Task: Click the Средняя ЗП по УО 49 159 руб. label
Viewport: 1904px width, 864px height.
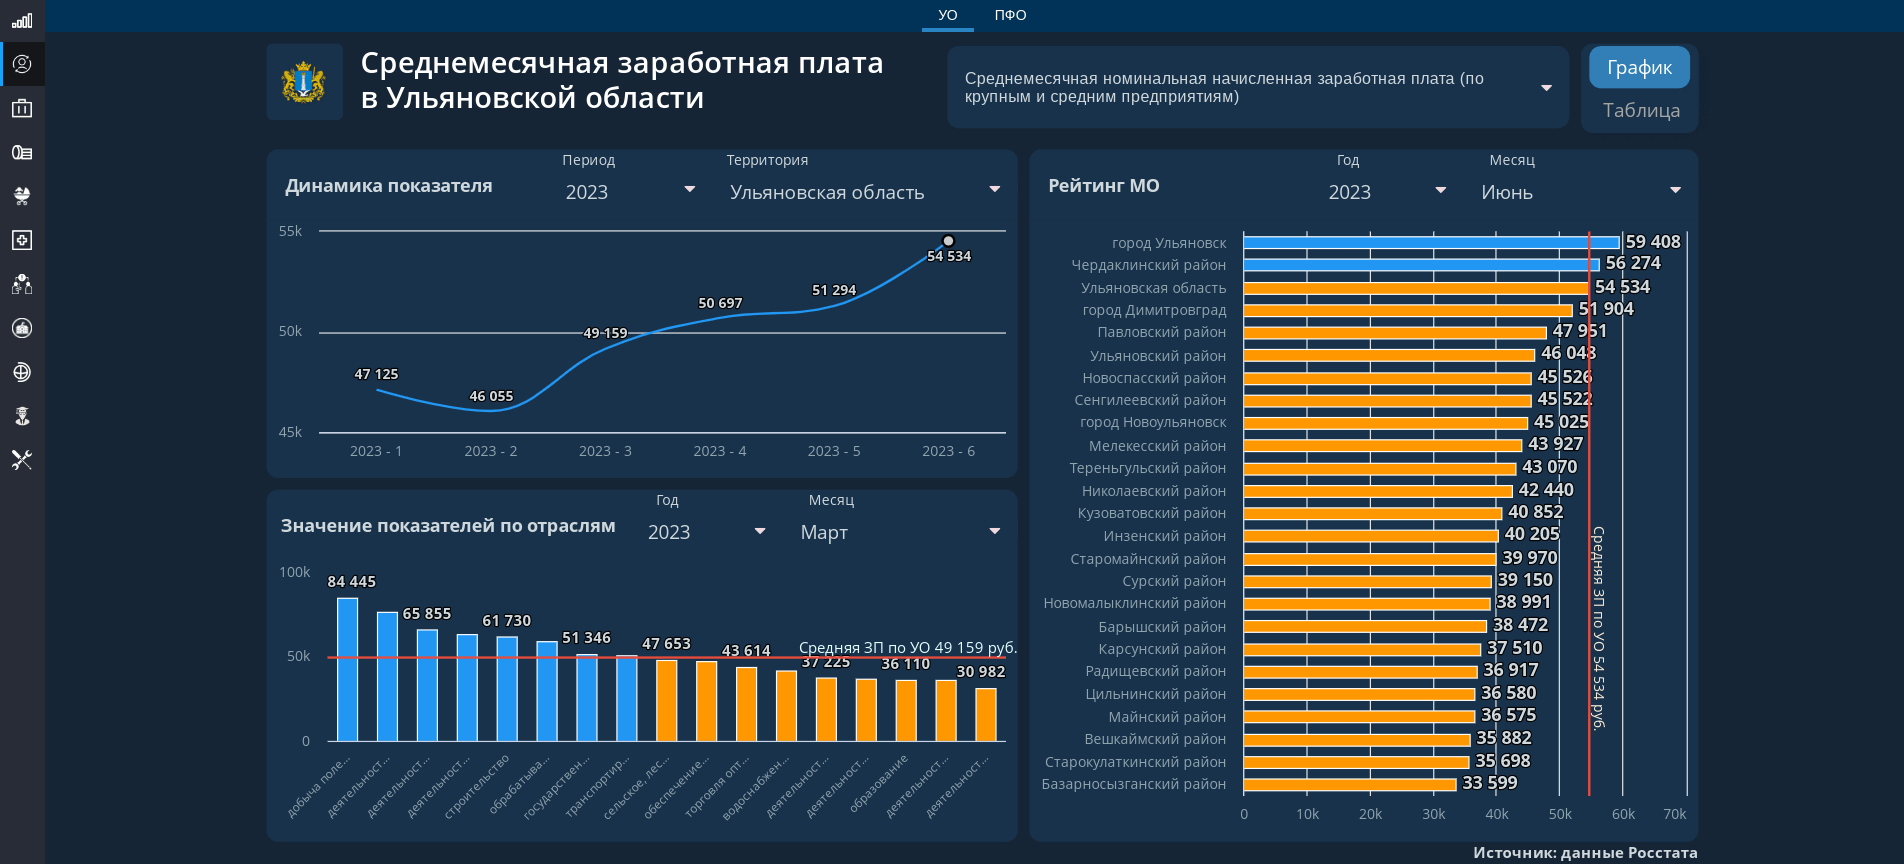Action: (x=908, y=647)
